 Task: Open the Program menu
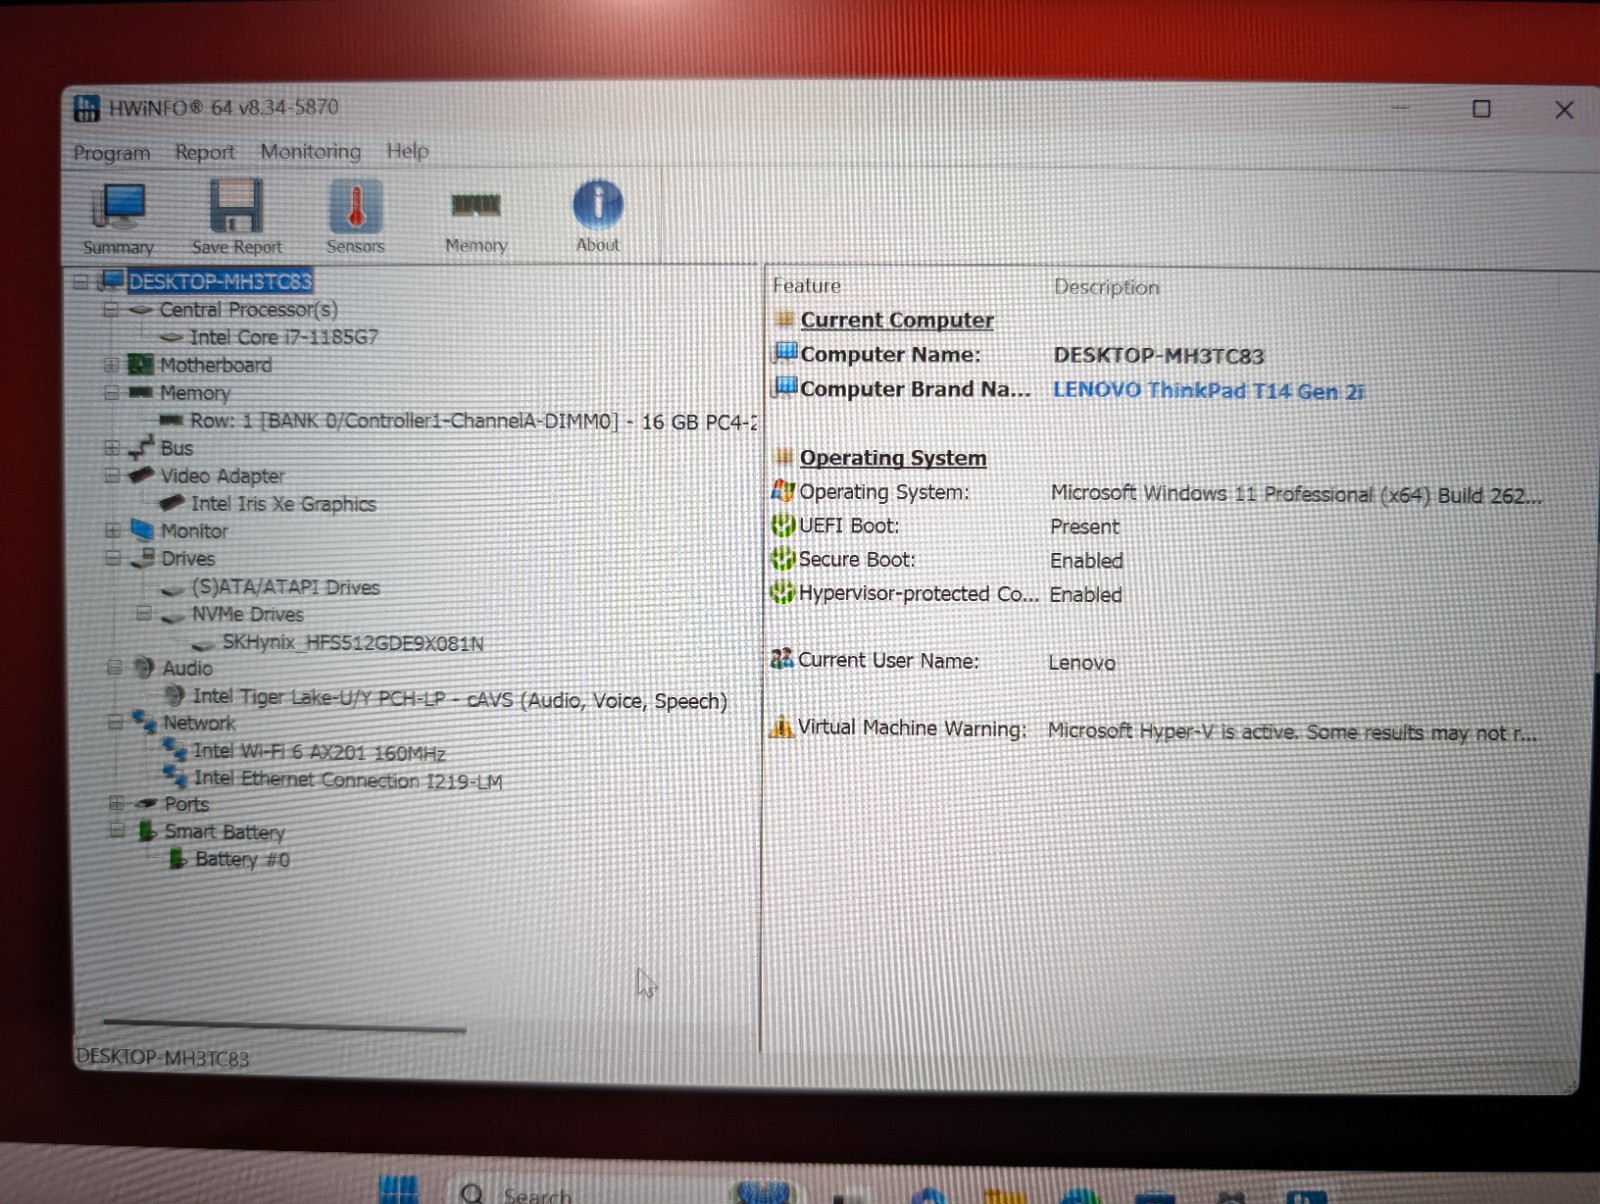click(x=112, y=153)
